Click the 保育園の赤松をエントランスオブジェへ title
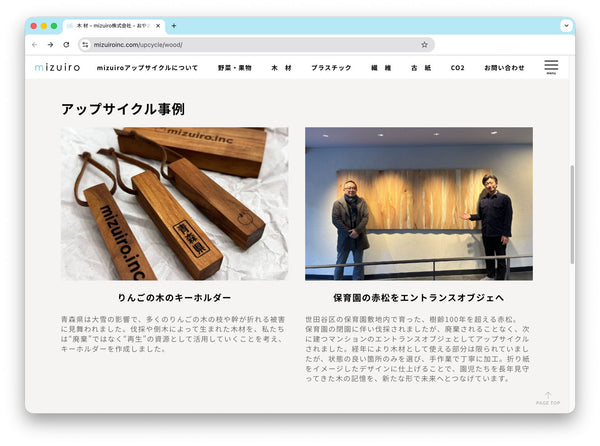The width and height of the screenshot is (600, 446). (419, 298)
